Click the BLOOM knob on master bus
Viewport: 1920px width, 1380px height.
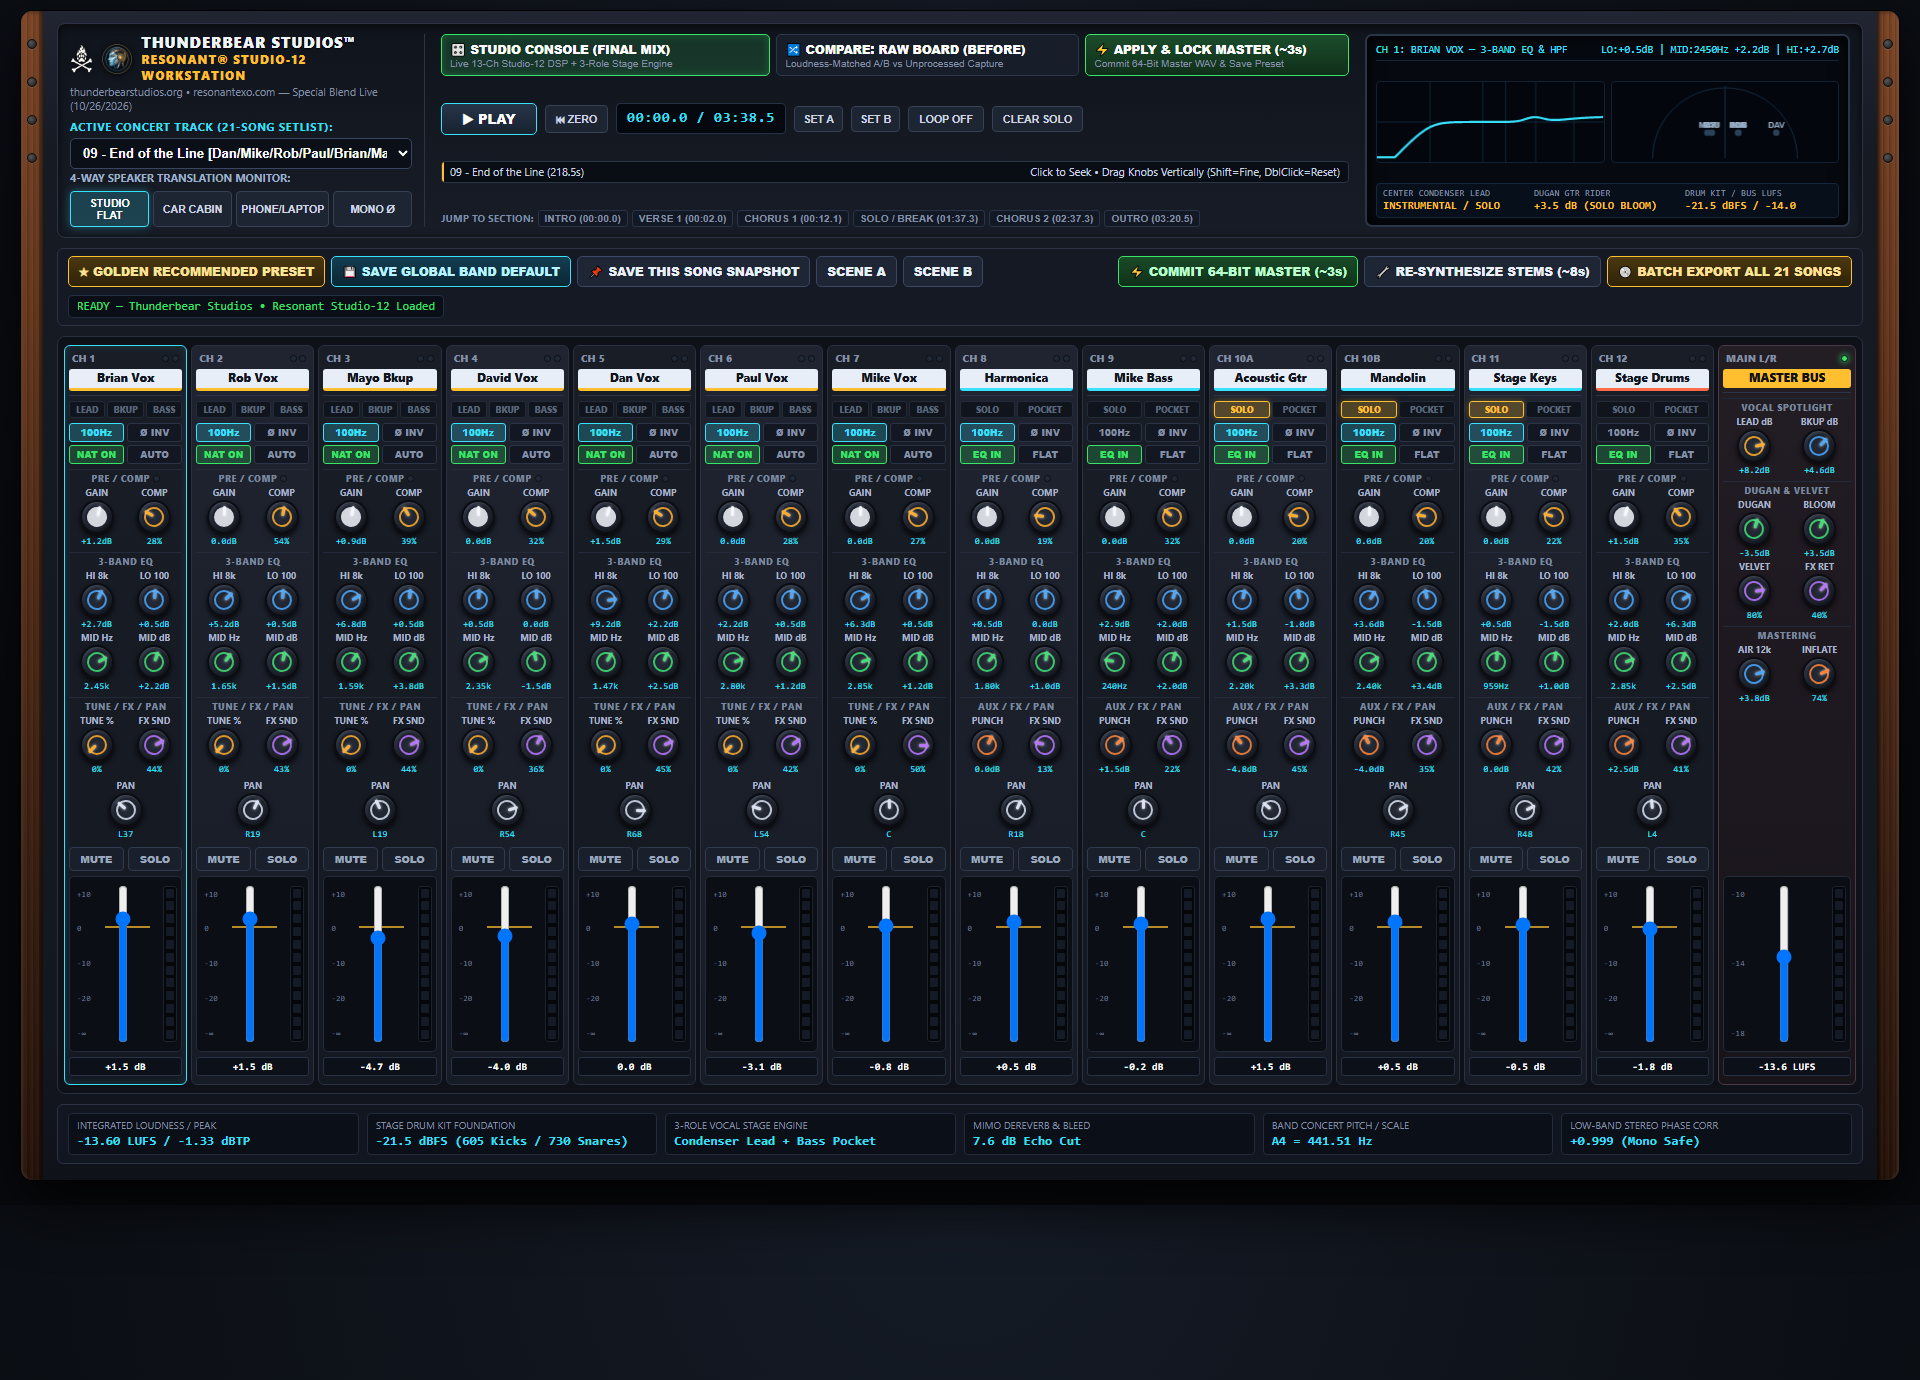[x=1819, y=529]
